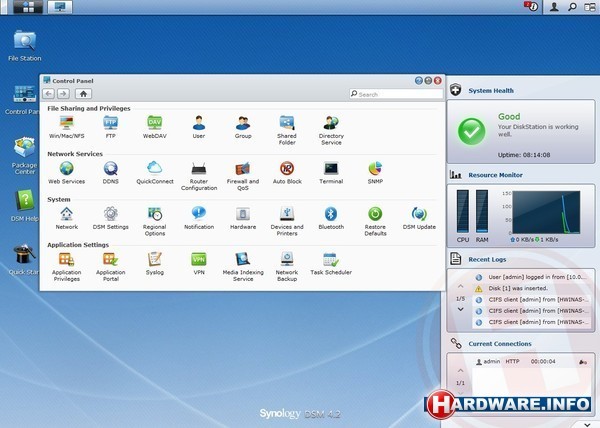The width and height of the screenshot is (600, 428).
Task: Open Hardware settings
Action: [243, 218]
